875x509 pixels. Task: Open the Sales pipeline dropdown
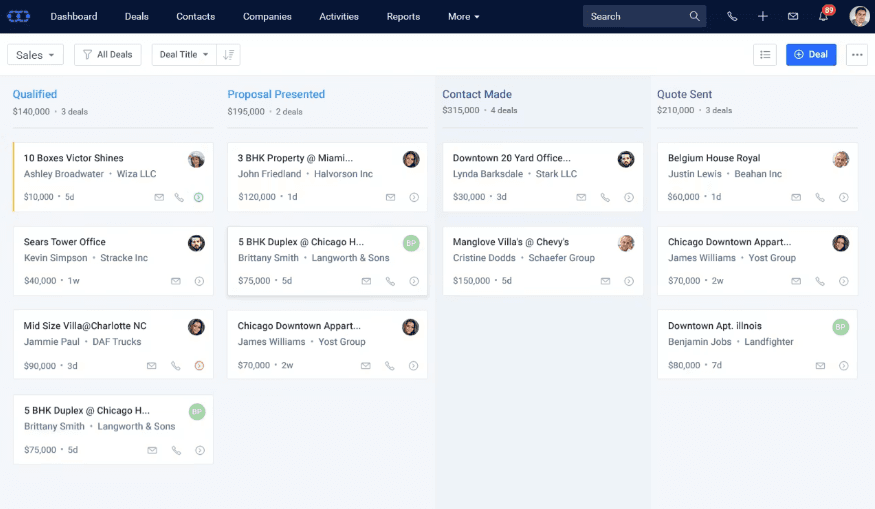tap(36, 55)
